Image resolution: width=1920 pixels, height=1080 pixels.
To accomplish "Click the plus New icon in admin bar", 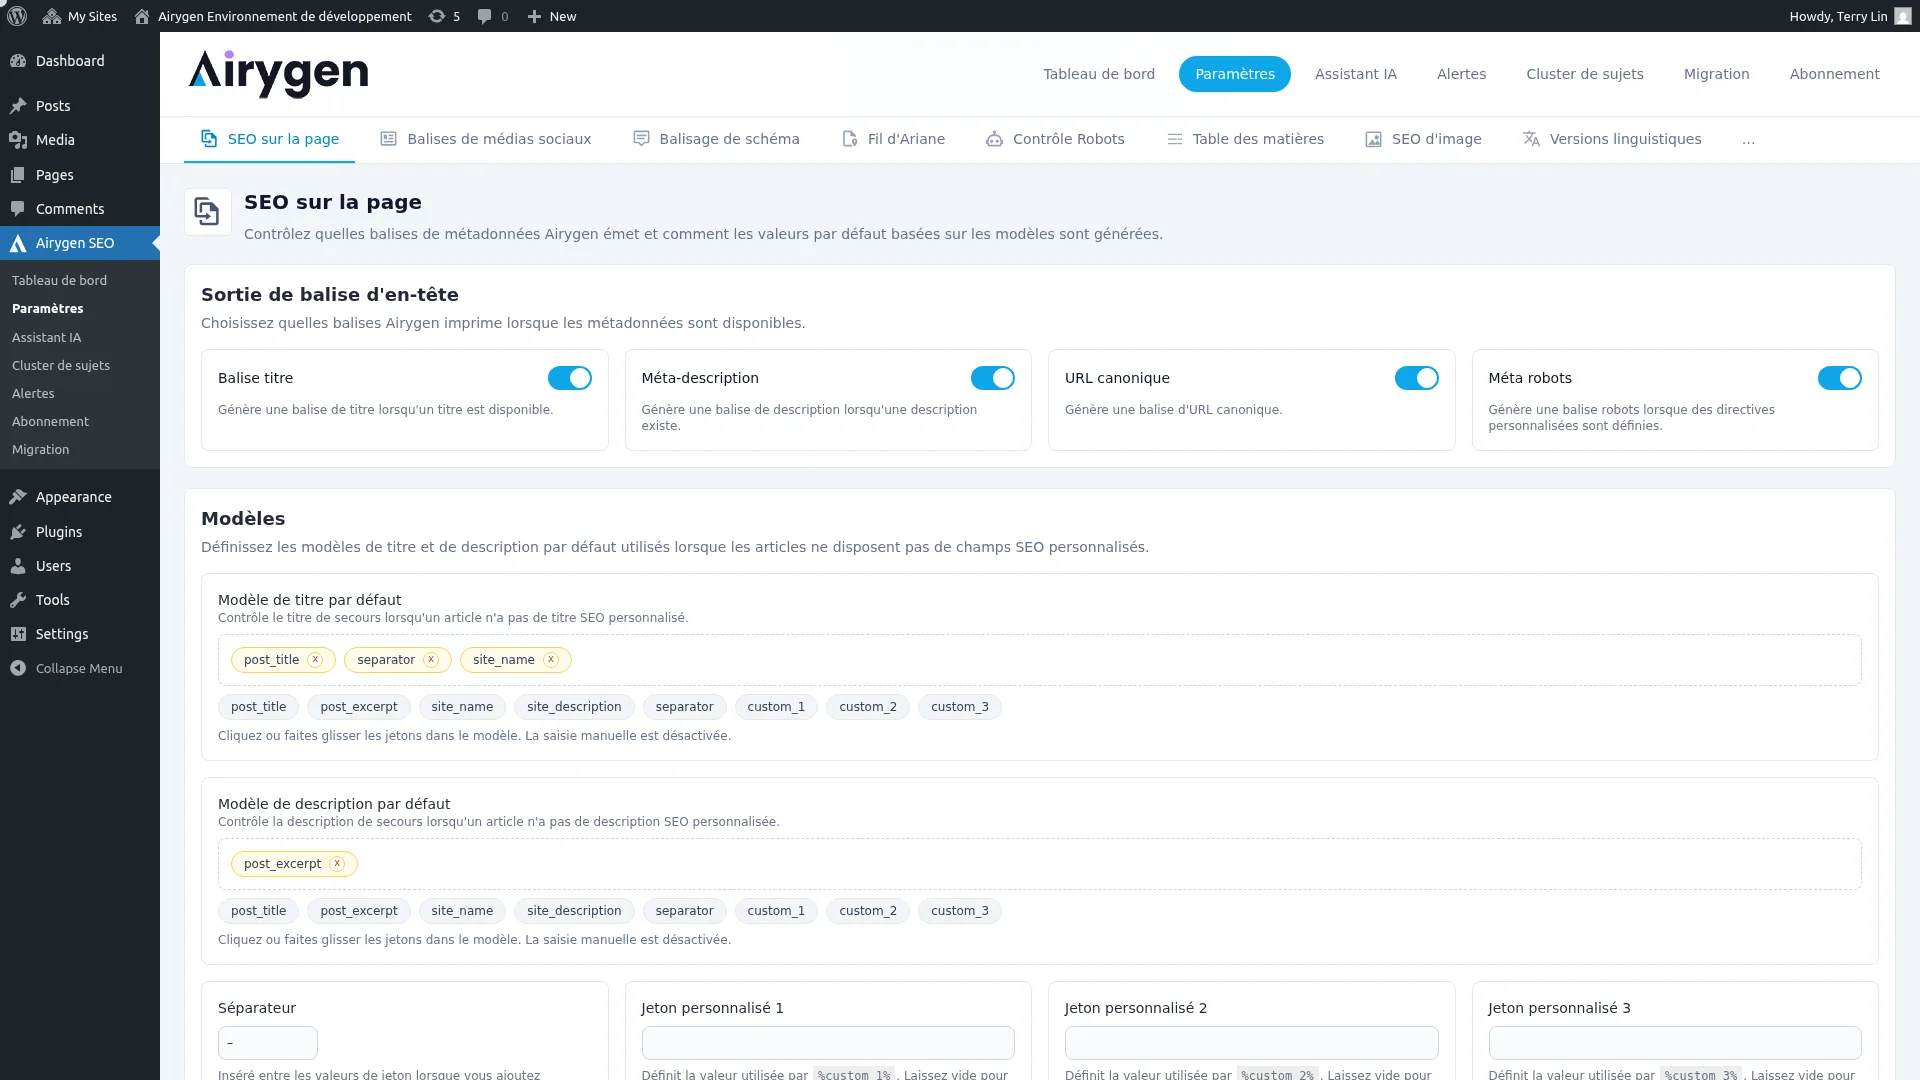I will (x=534, y=16).
